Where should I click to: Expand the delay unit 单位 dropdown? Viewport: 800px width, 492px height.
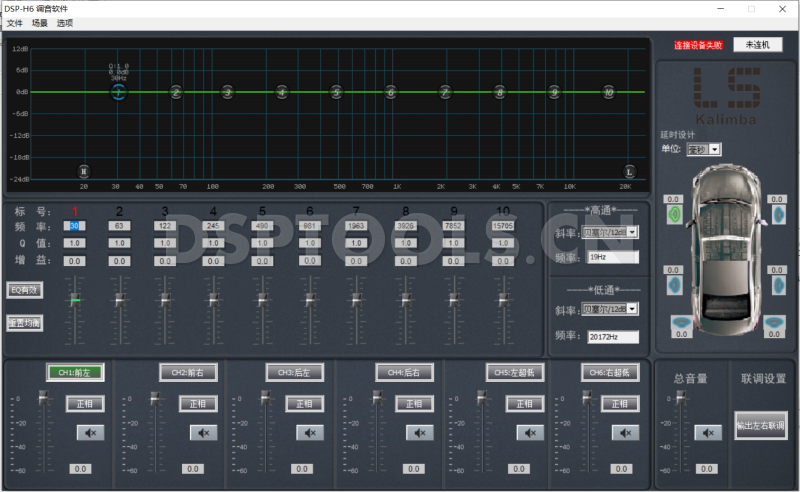point(714,149)
